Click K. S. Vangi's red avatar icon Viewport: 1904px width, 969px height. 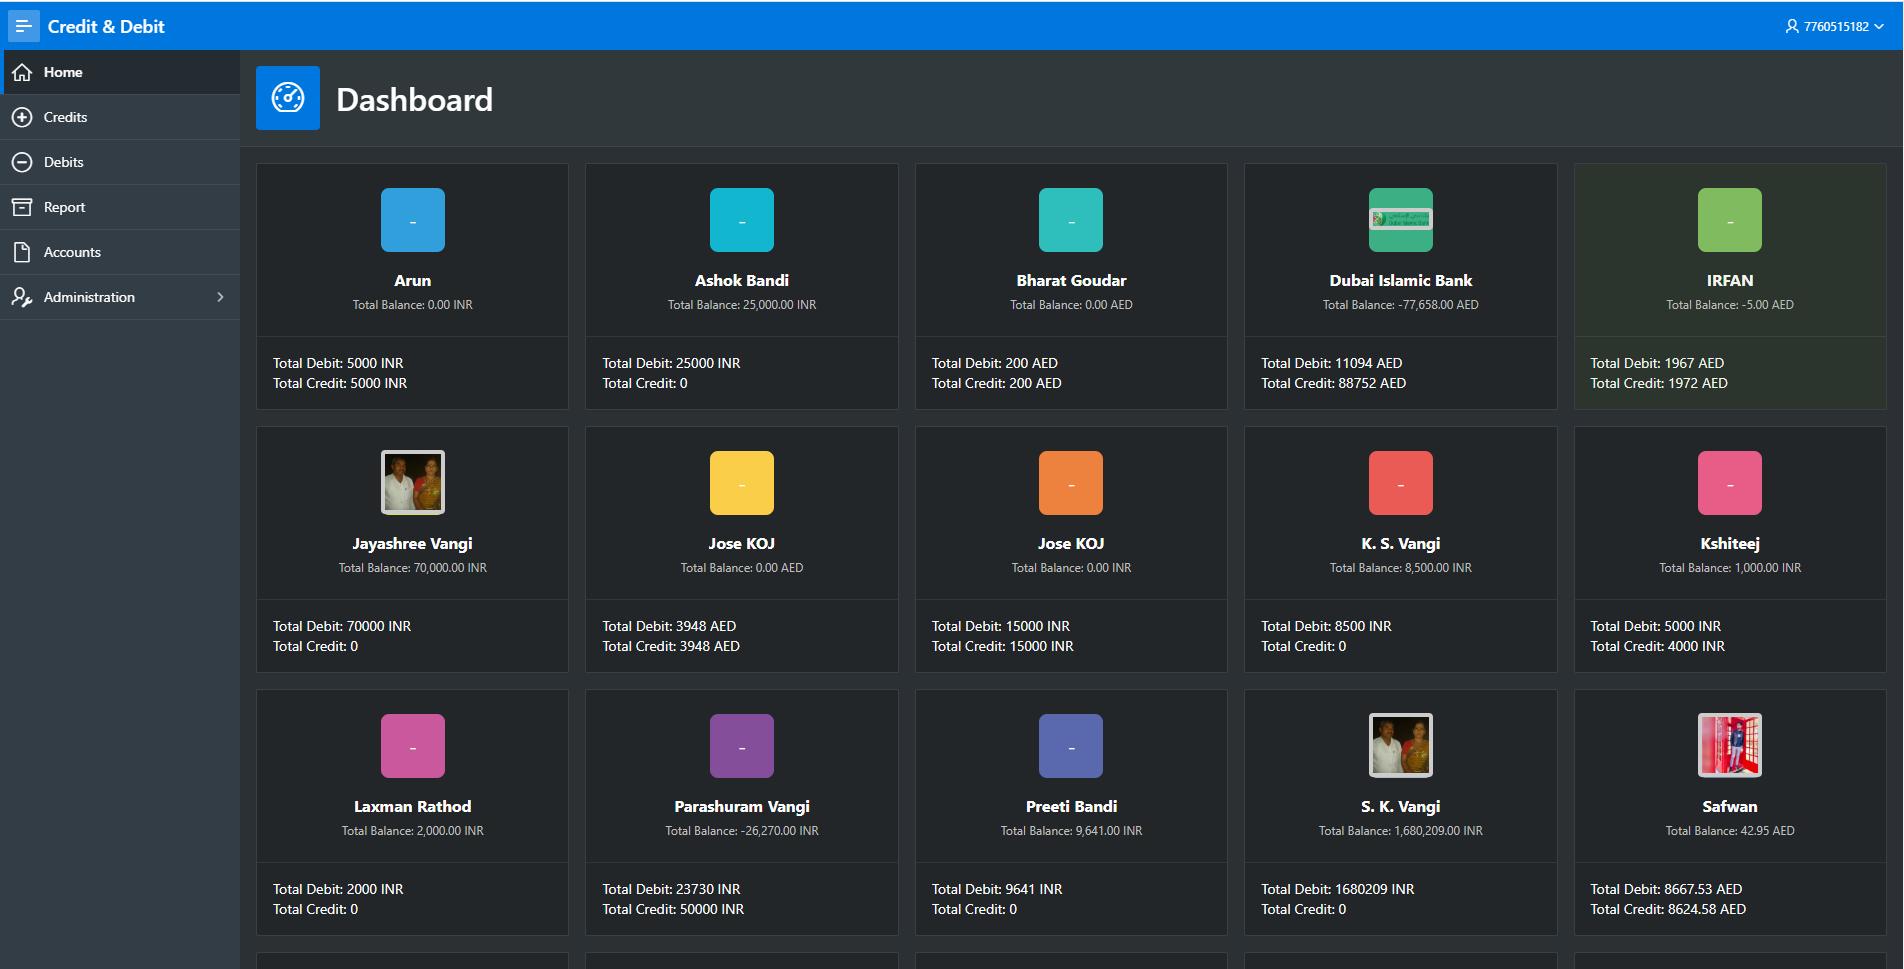pos(1401,483)
